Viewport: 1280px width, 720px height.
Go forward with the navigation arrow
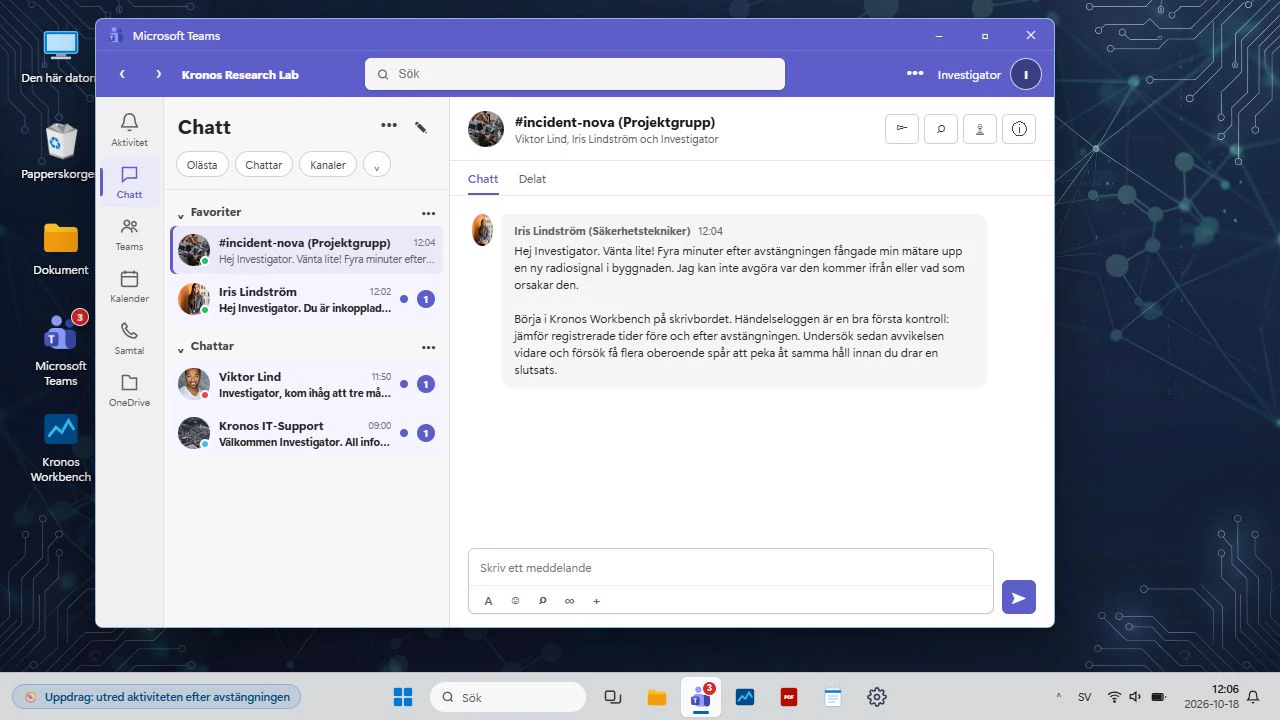coord(158,74)
